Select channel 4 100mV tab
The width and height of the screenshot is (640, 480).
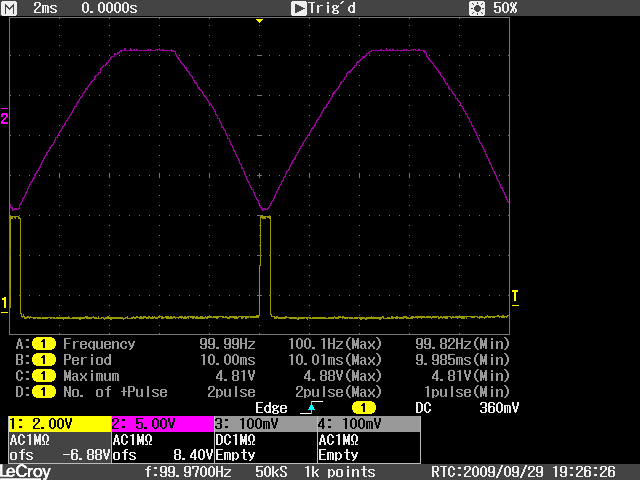click(369, 424)
